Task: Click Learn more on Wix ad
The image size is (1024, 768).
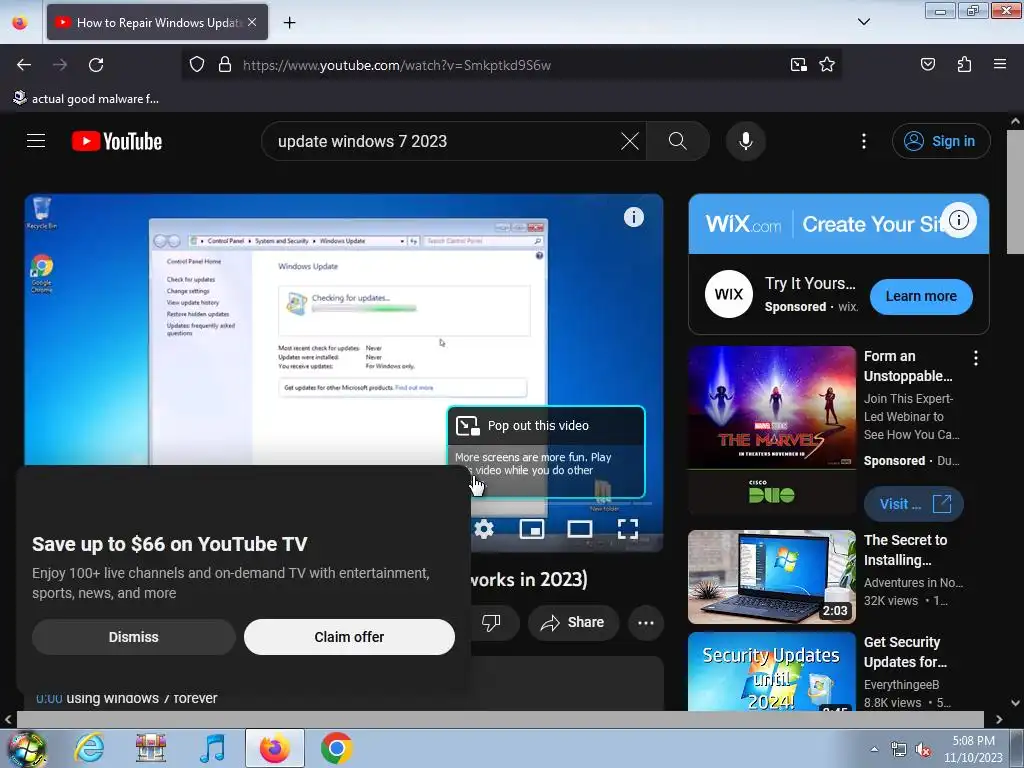Action: pyautogui.click(x=921, y=296)
